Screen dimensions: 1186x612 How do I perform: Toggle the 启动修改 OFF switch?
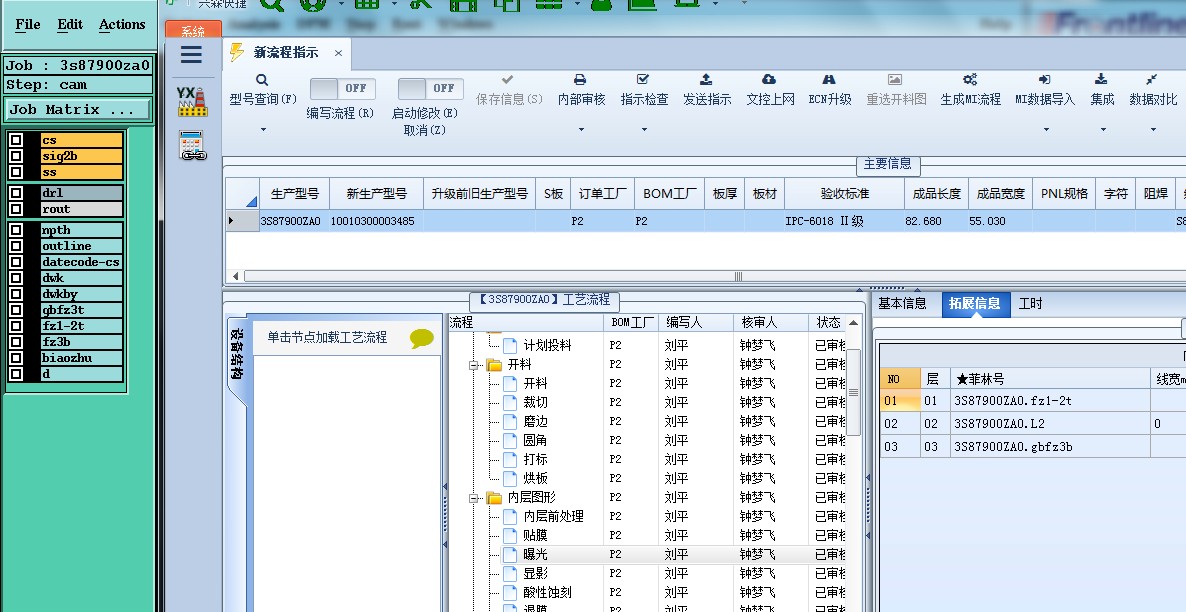430,89
